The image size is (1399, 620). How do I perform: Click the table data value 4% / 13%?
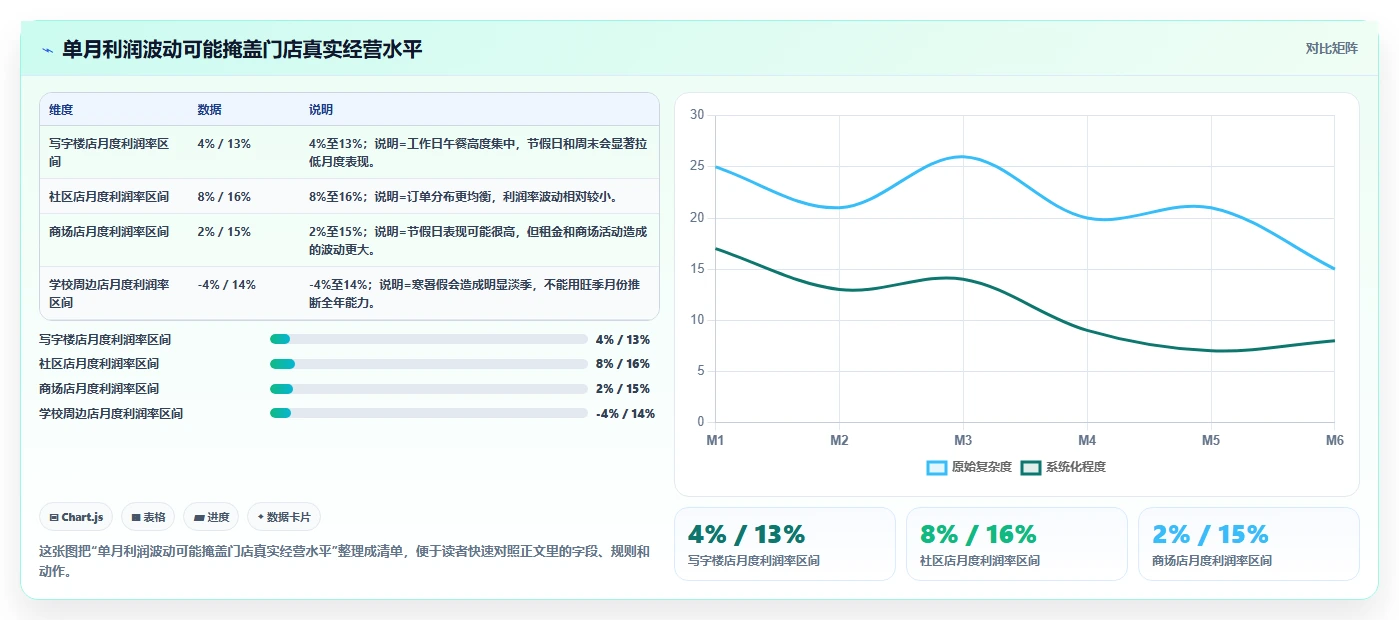224,144
